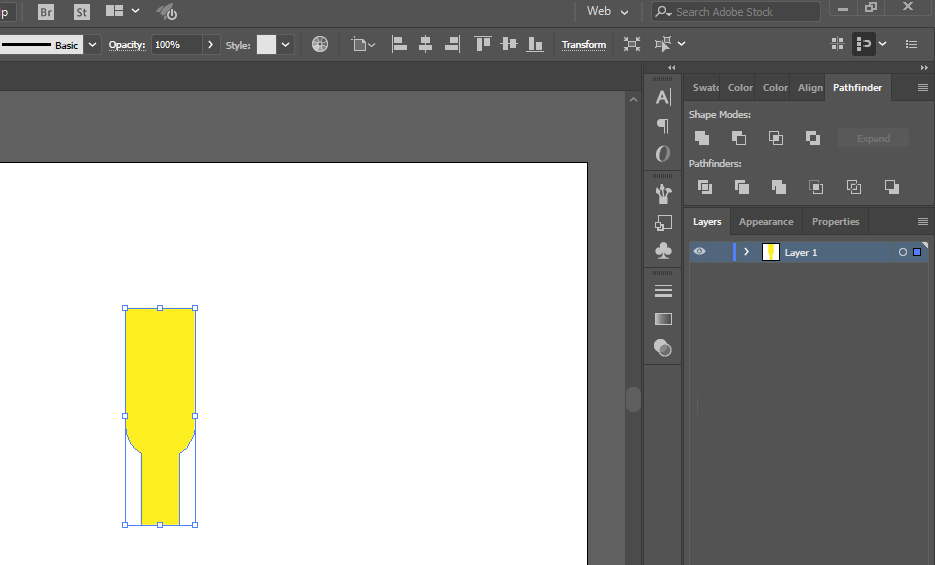Select the Pathfinder tab
The width and height of the screenshot is (935, 565).
tap(857, 88)
